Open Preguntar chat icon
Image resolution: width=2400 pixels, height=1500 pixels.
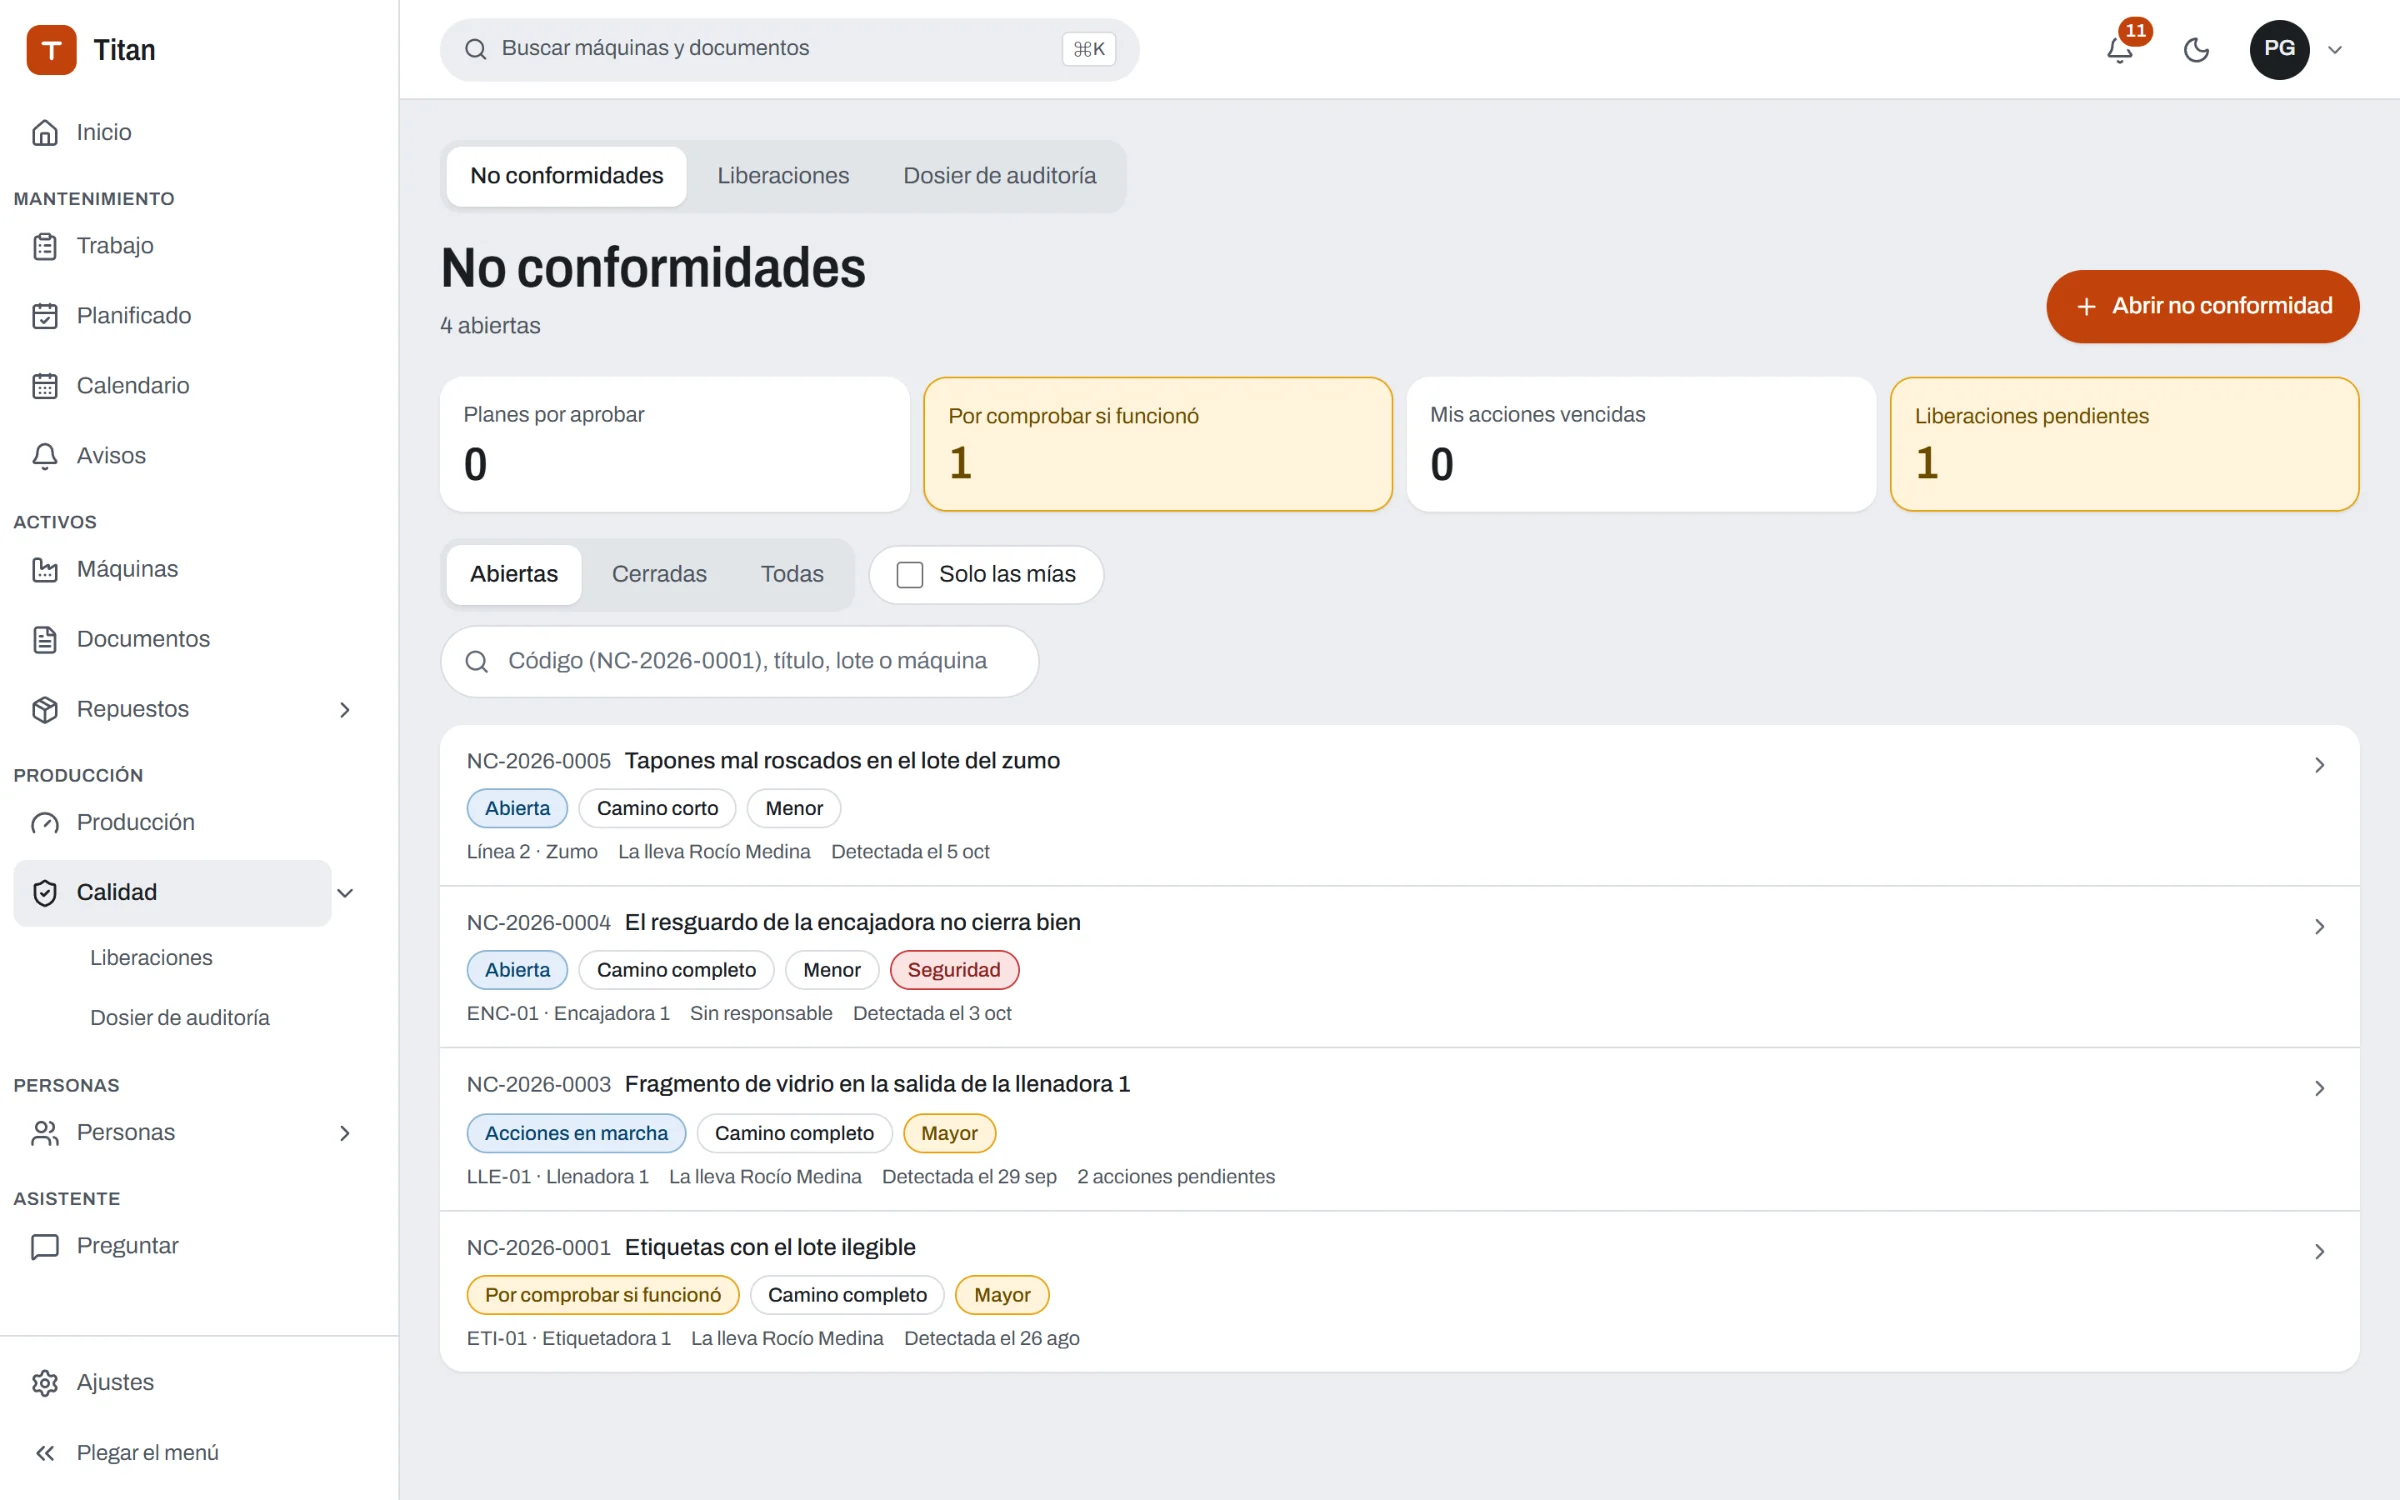tap(45, 1246)
